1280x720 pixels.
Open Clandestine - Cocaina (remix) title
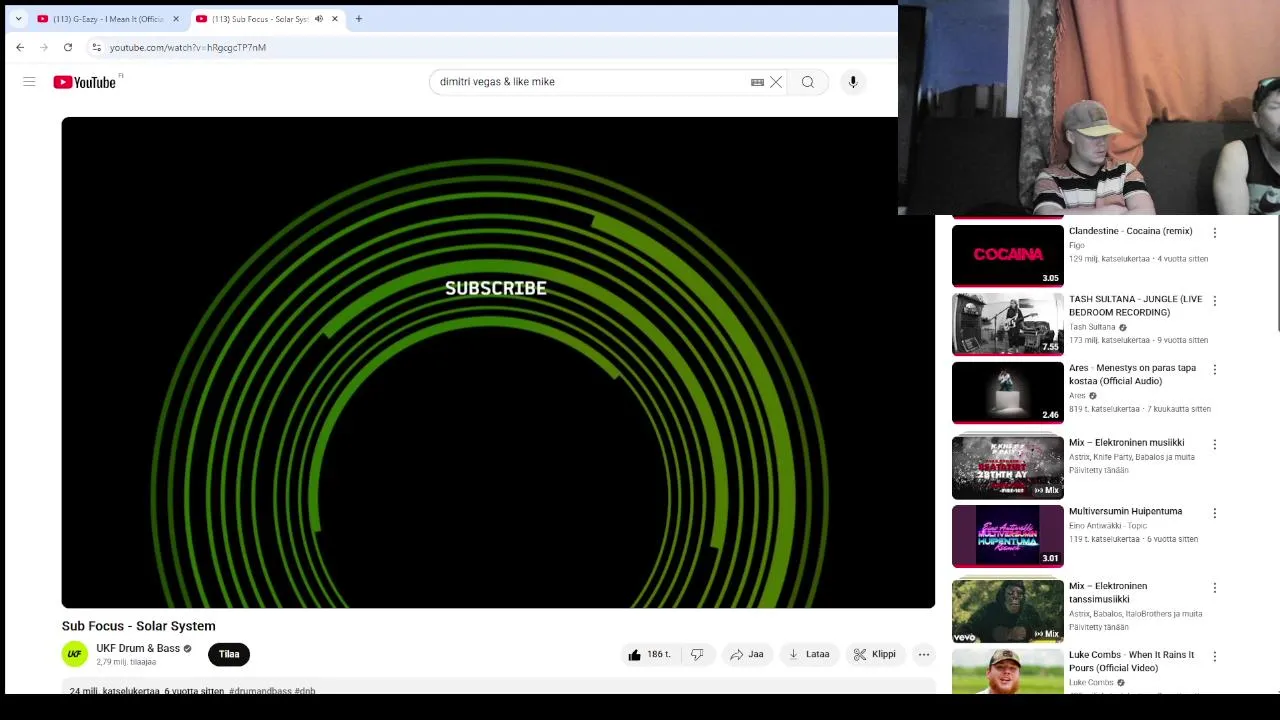(1131, 231)
